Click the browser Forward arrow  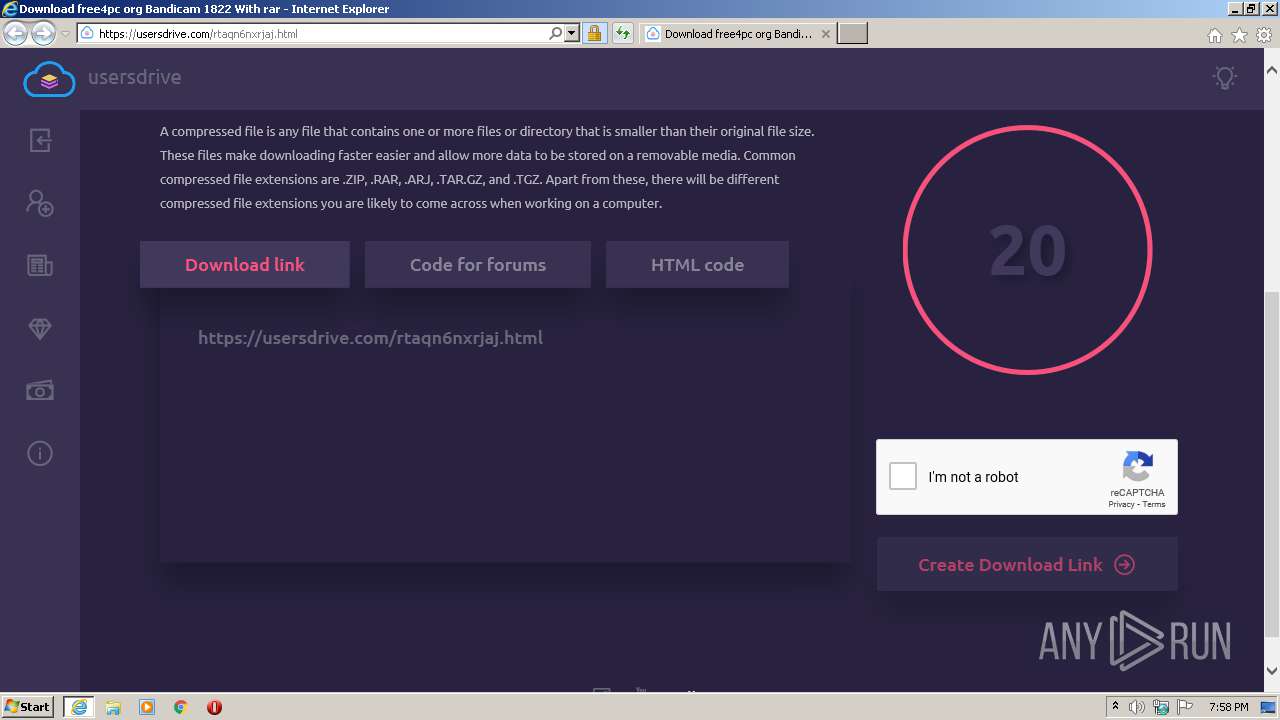(x=43, y=34)
